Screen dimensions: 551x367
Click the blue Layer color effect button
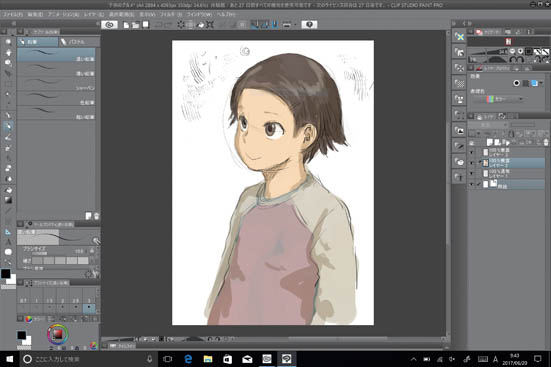point(534,83)
